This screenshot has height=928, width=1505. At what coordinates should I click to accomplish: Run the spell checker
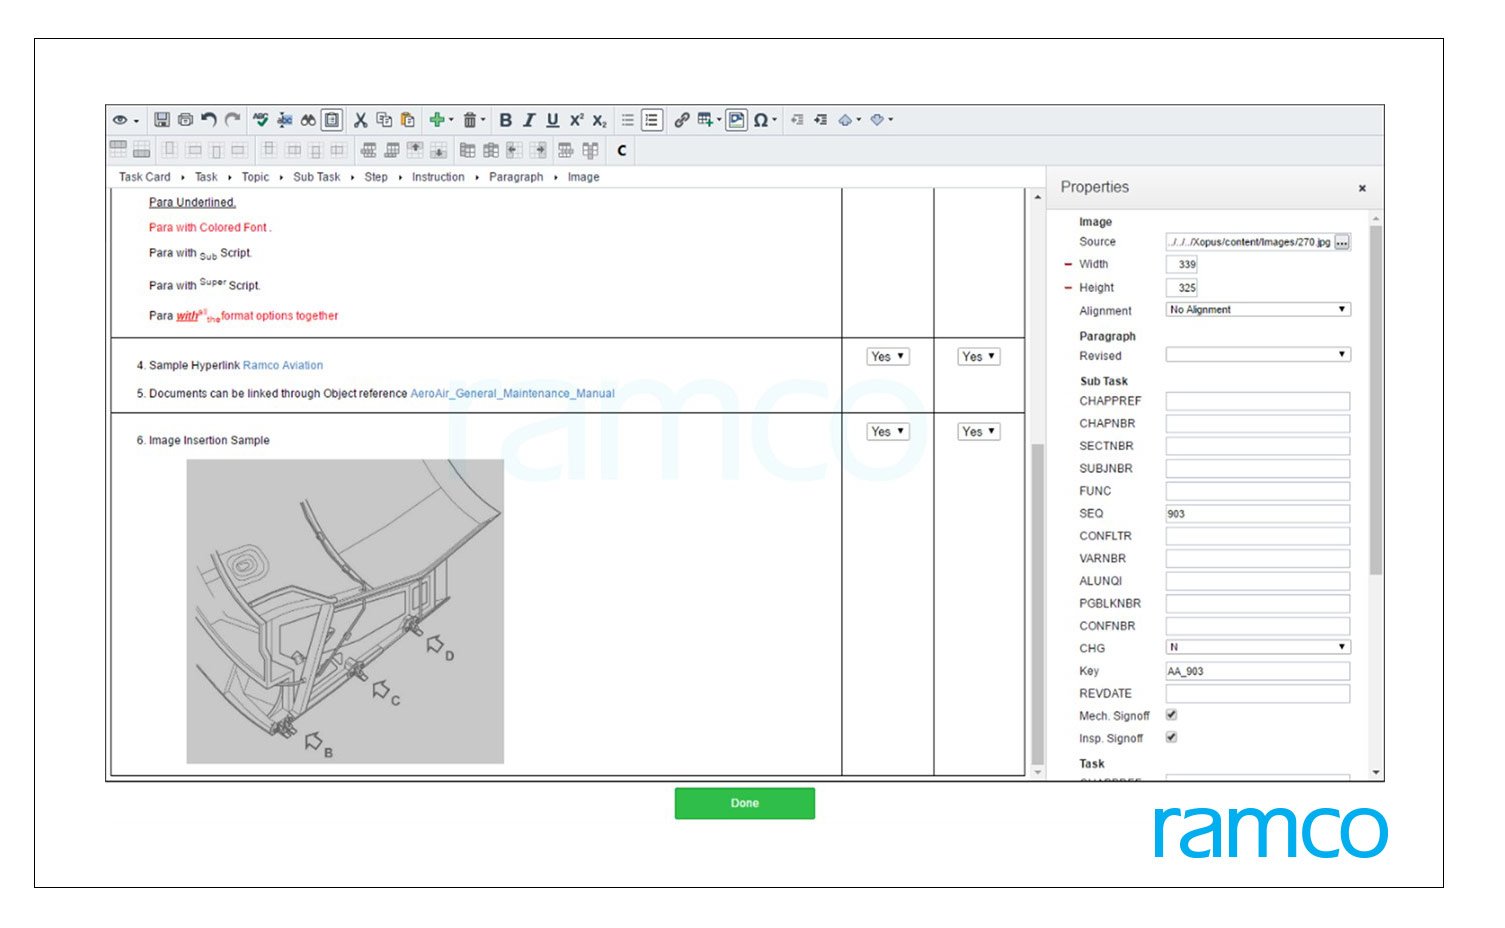(x=261, y=120)
